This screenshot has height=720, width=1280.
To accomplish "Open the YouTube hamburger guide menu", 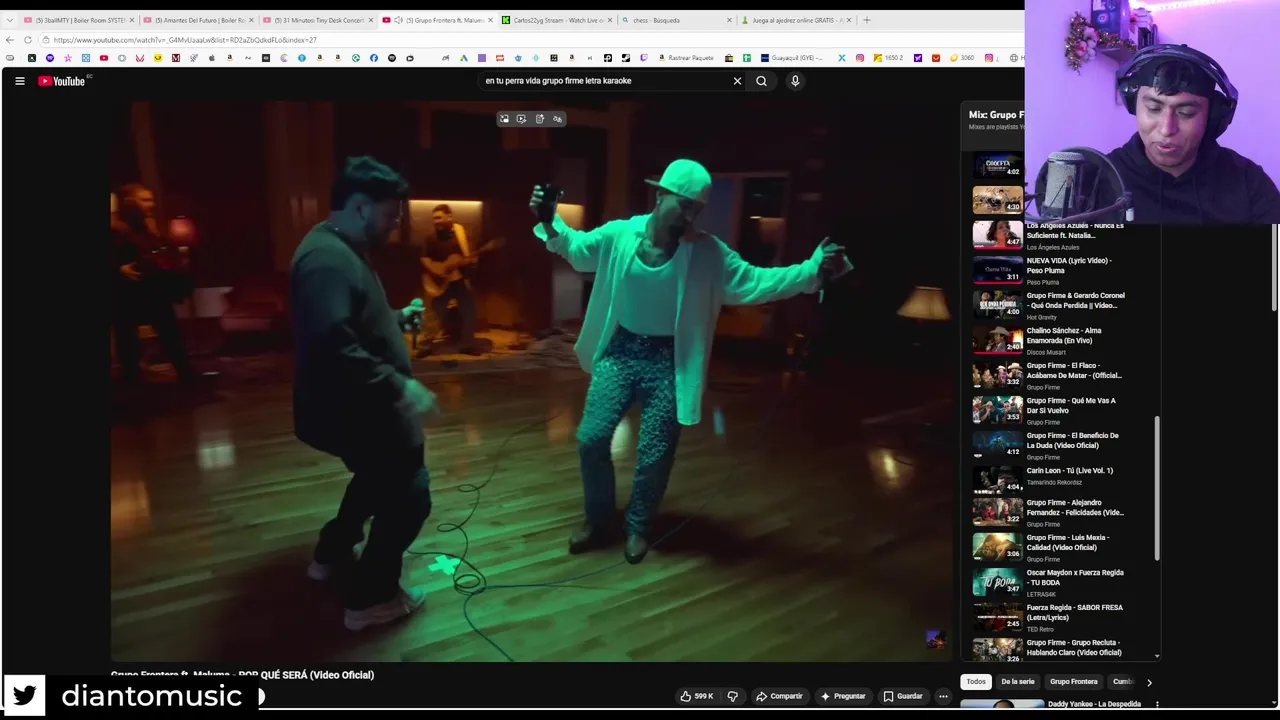I will [20, 81].
